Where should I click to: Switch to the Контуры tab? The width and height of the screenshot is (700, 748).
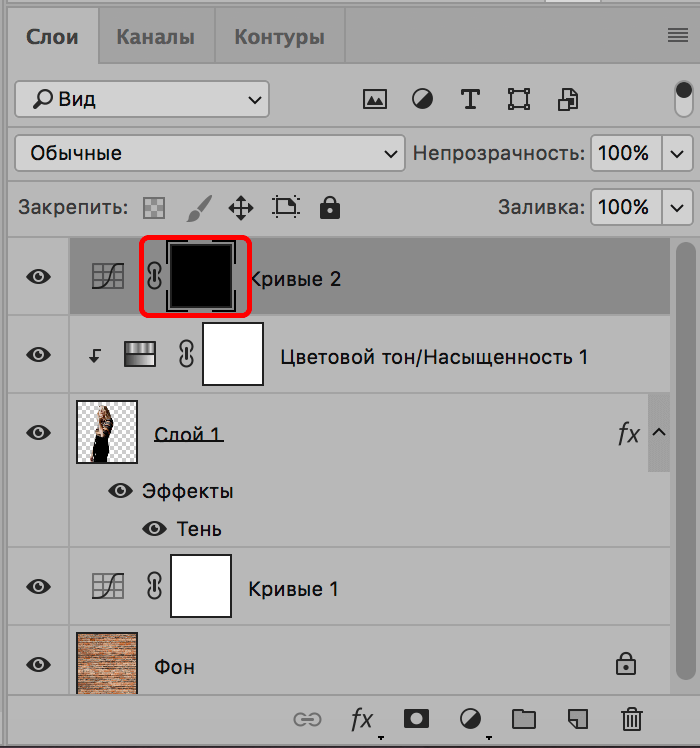click(279, 38)
